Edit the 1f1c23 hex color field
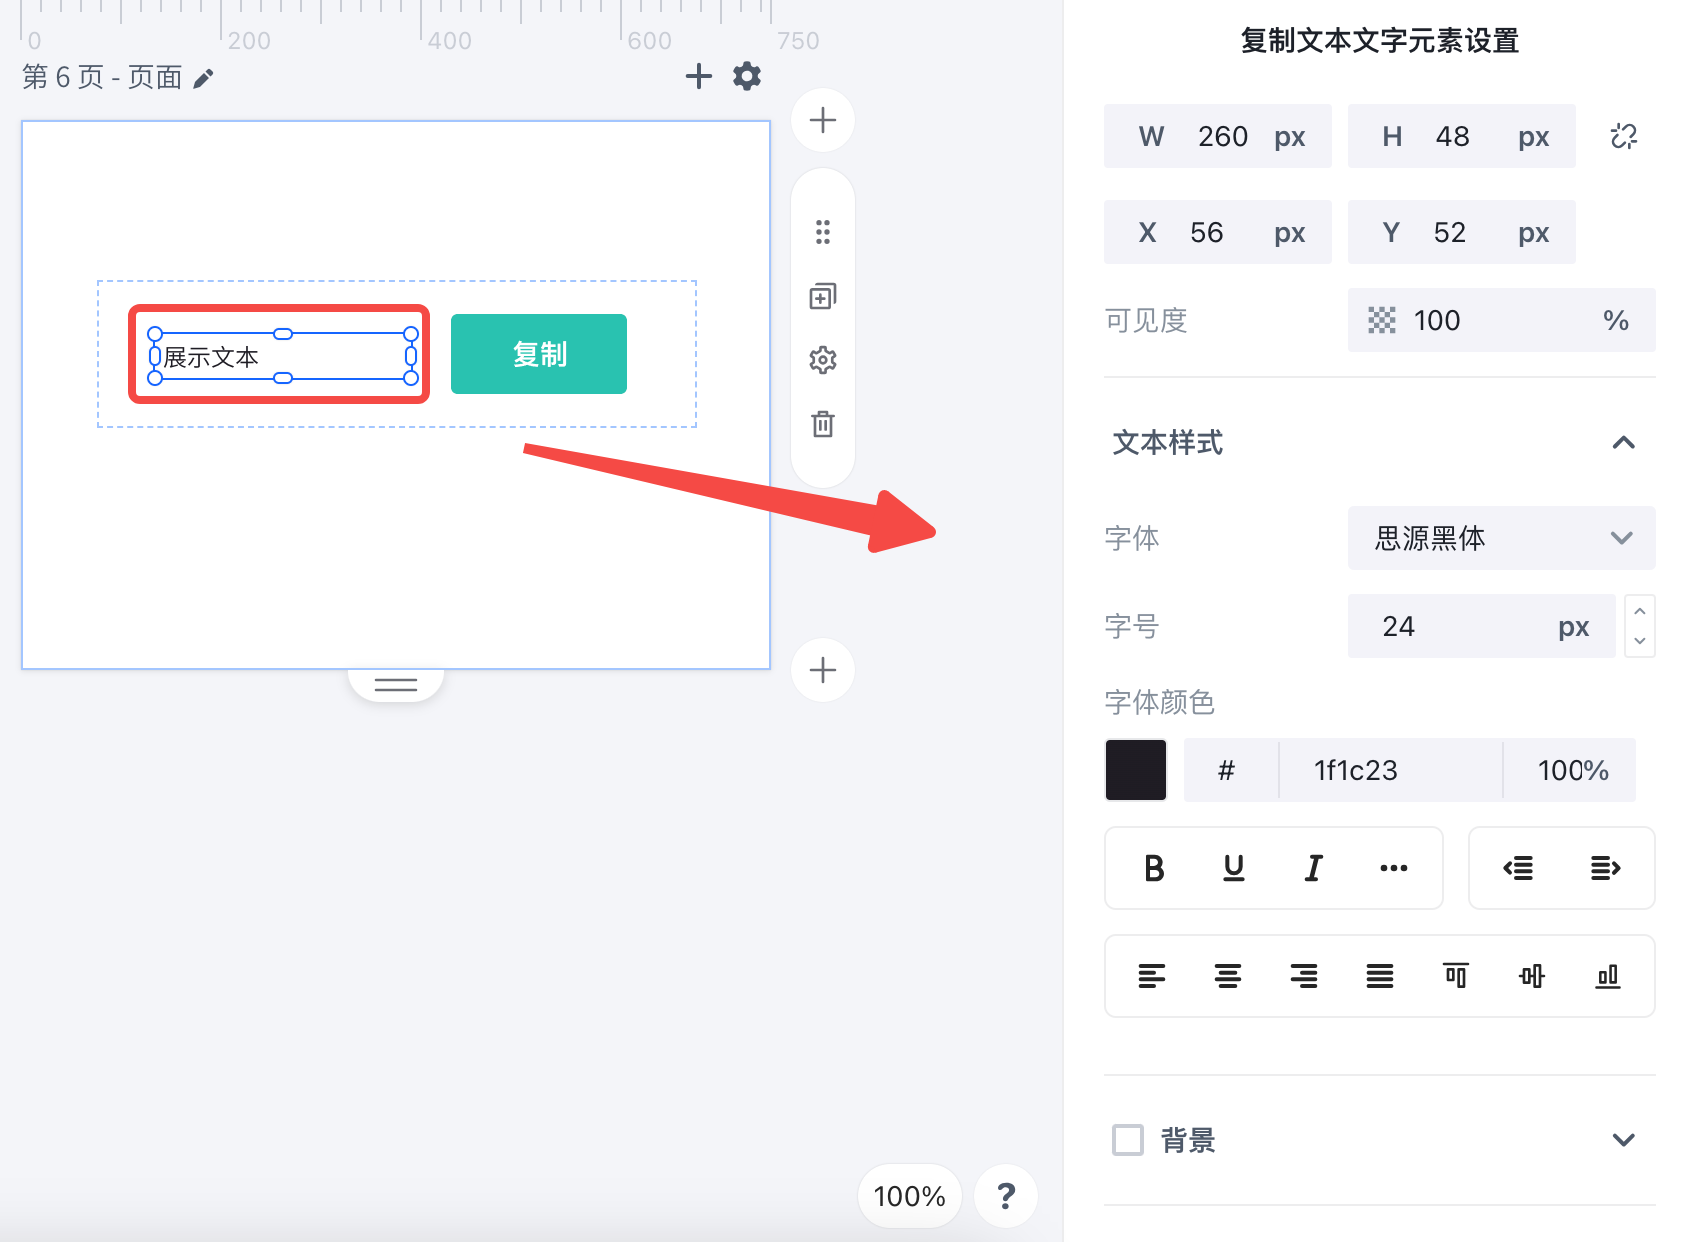This screenshot has width=1694, height=1242. [1390, 770]
